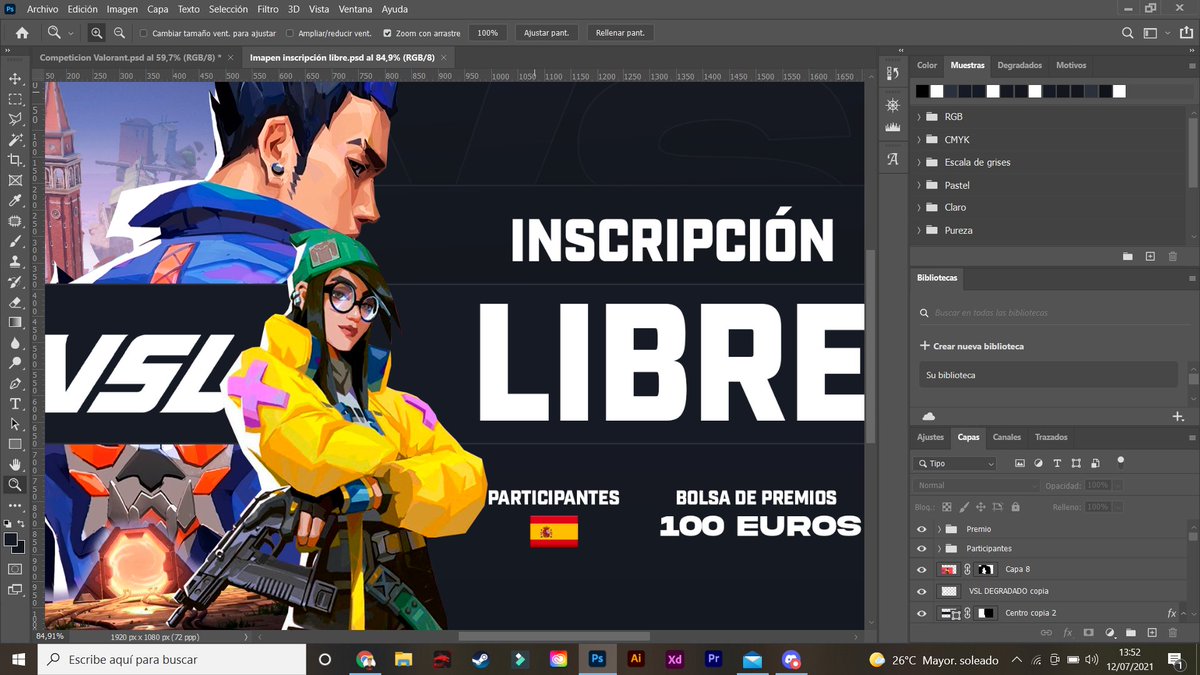1200x675 pixels.
Task: Select the Magic Wand tool
Action: [15, 140]
